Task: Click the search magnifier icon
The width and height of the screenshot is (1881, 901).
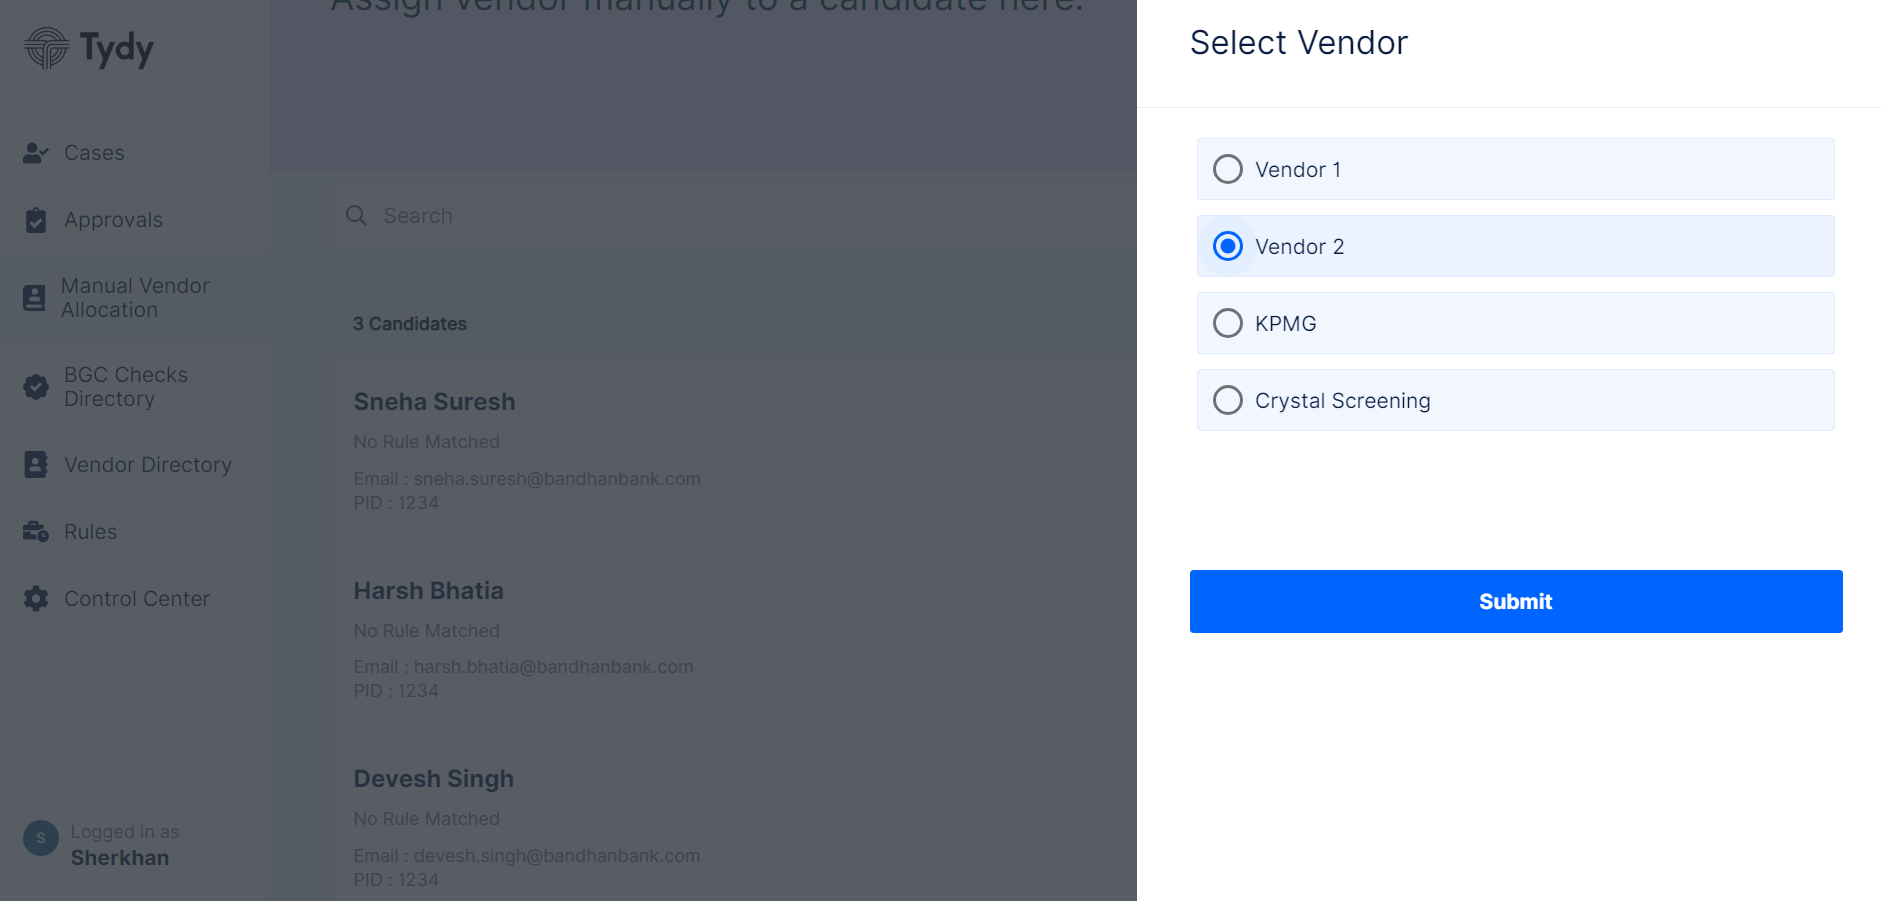Action: [x=356, y=216]
